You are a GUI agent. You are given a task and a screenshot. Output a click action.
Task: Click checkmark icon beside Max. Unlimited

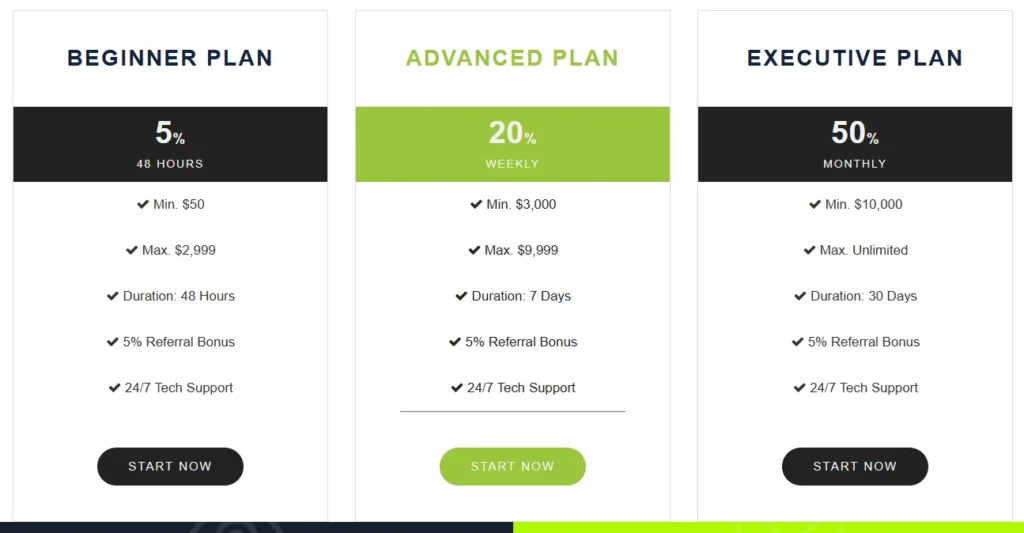point(810,250)
